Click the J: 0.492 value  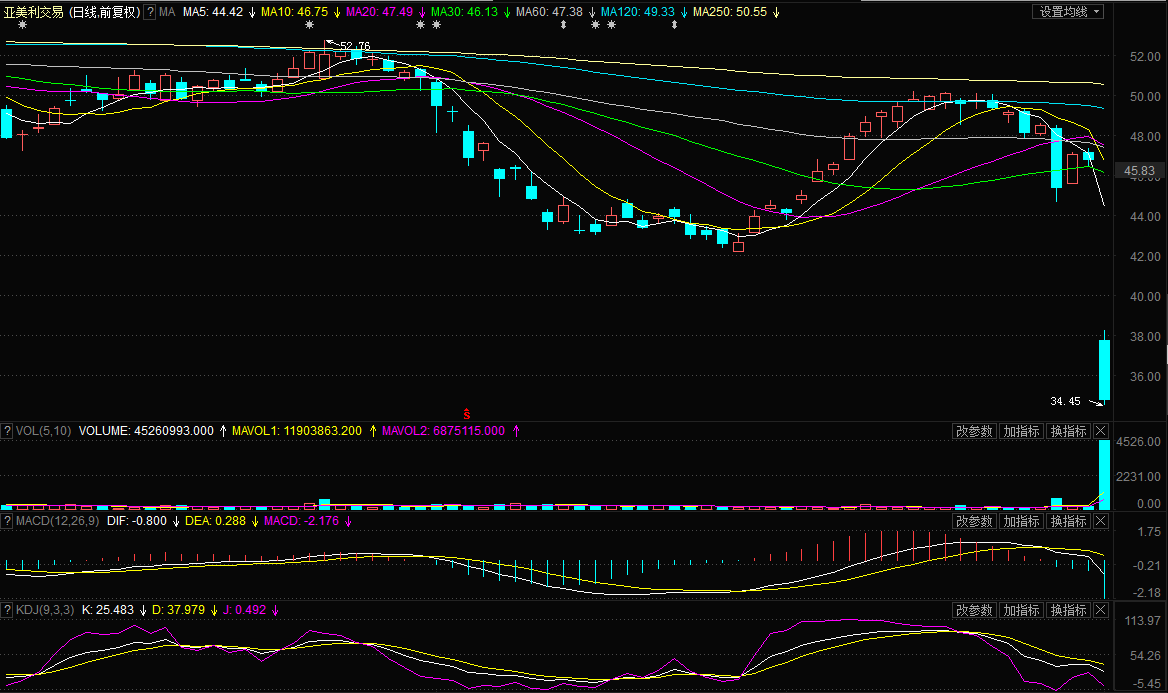coord(244,610)
